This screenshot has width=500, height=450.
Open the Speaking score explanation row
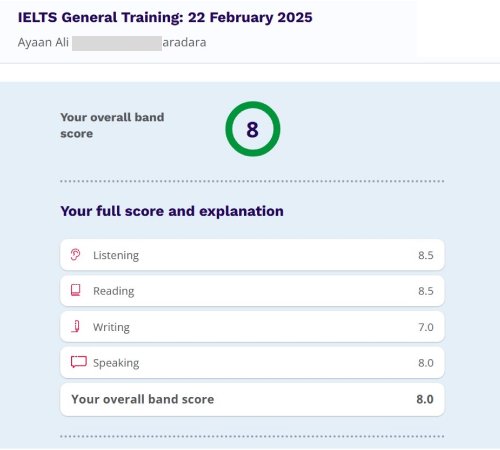pos(252,363)
